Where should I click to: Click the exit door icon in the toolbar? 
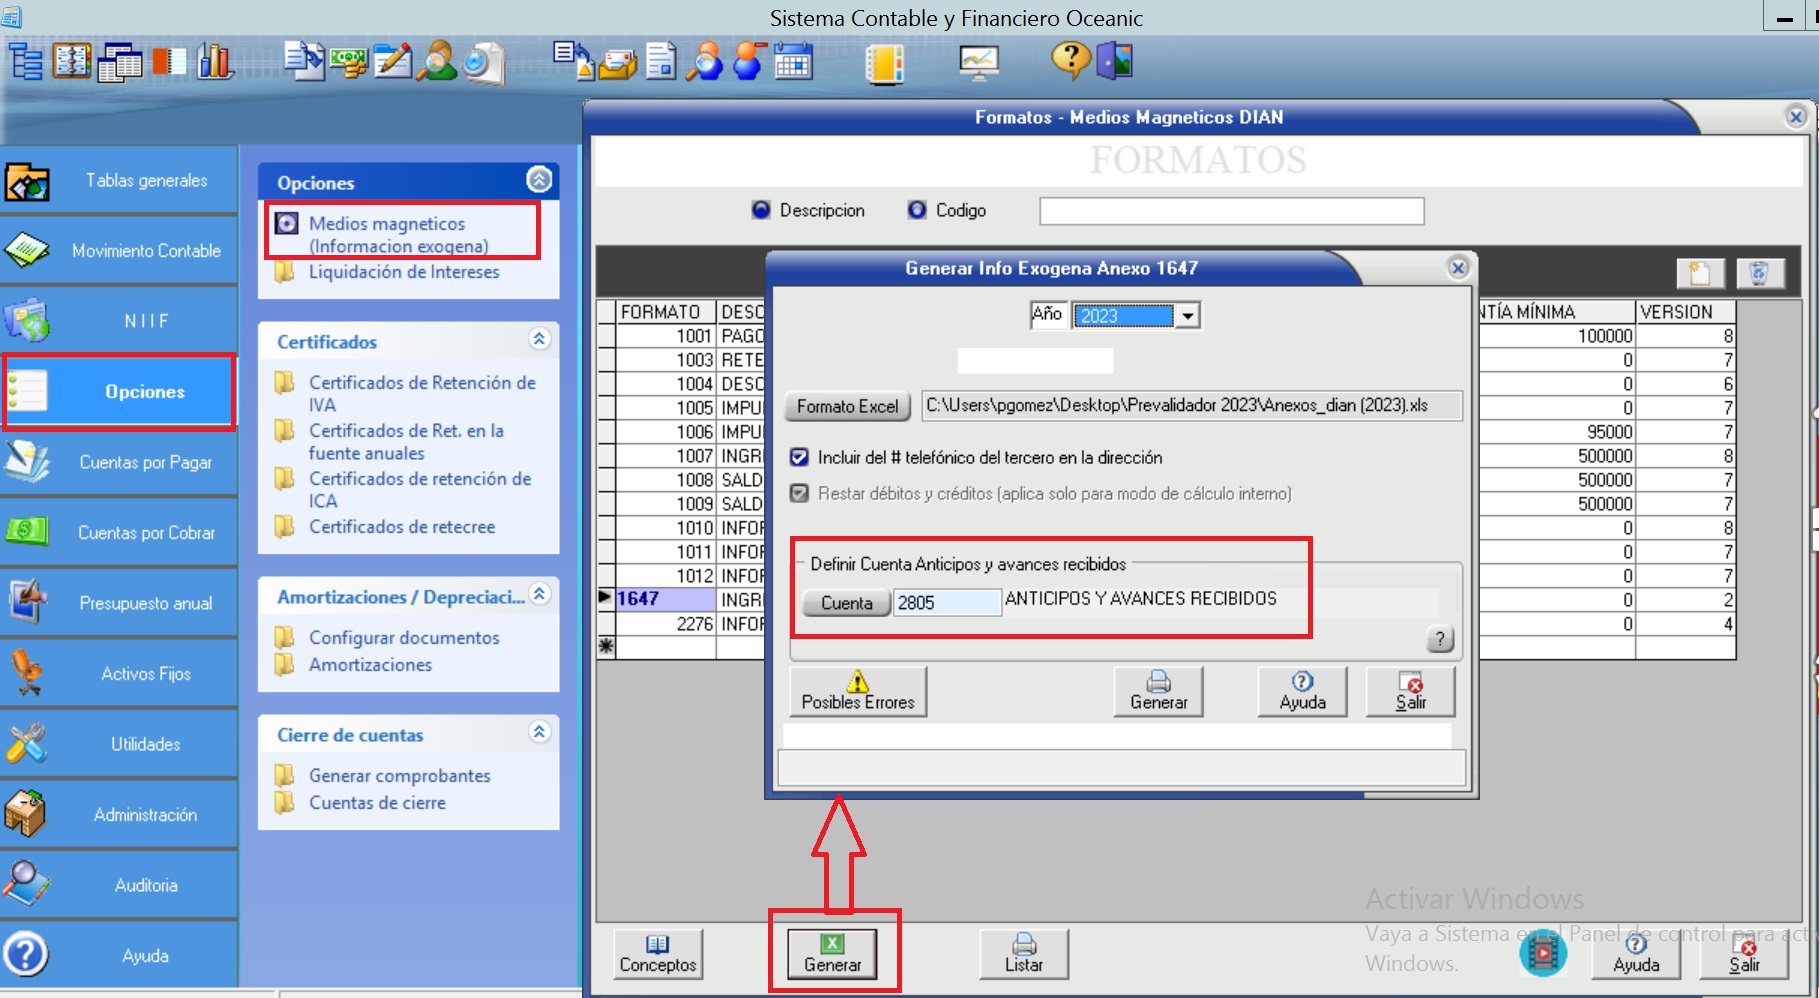pyautogui.click(x=1115, y=61)
